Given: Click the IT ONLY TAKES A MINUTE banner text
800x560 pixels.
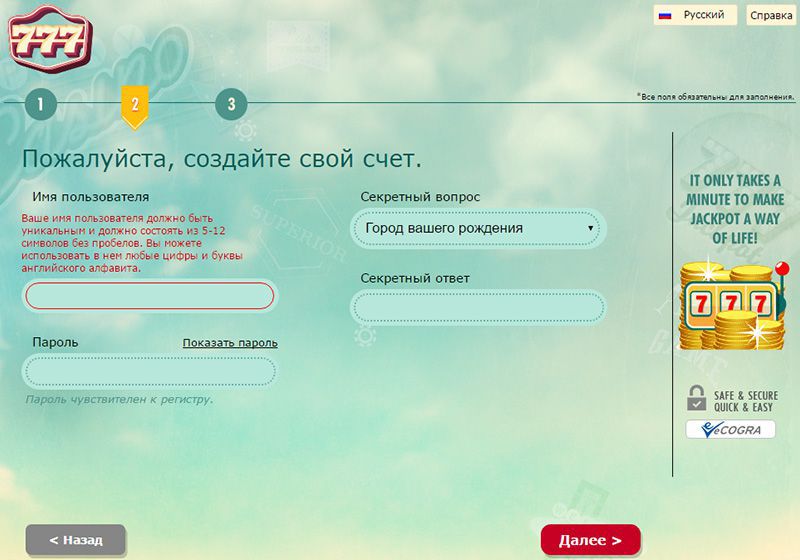Looking at the screenshot, I should click(x=734, y=209).
